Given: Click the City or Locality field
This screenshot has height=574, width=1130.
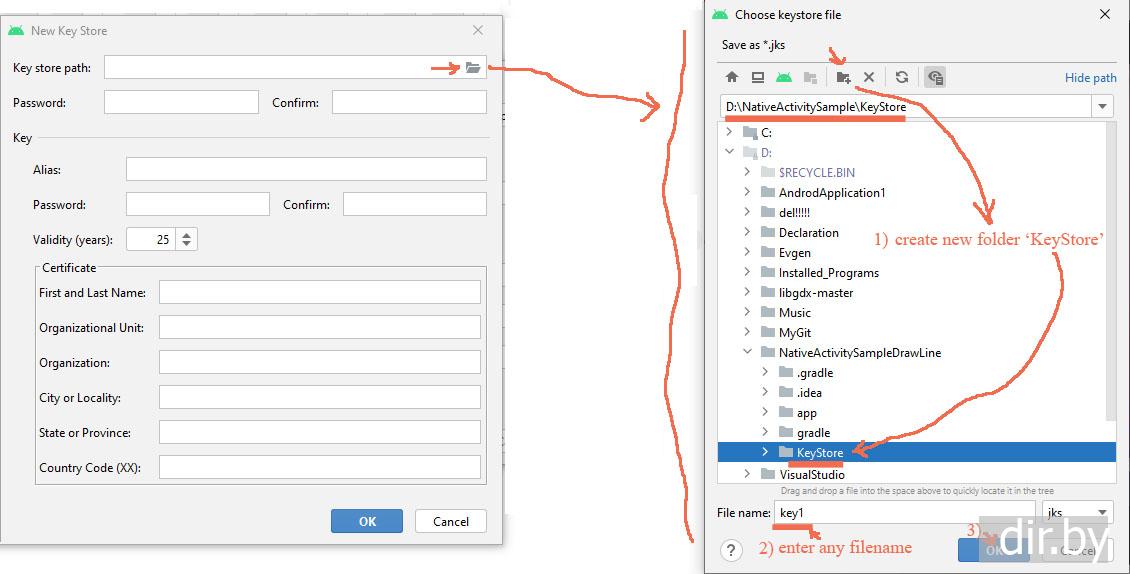Looking at the screenshot, I should (319, 397).
